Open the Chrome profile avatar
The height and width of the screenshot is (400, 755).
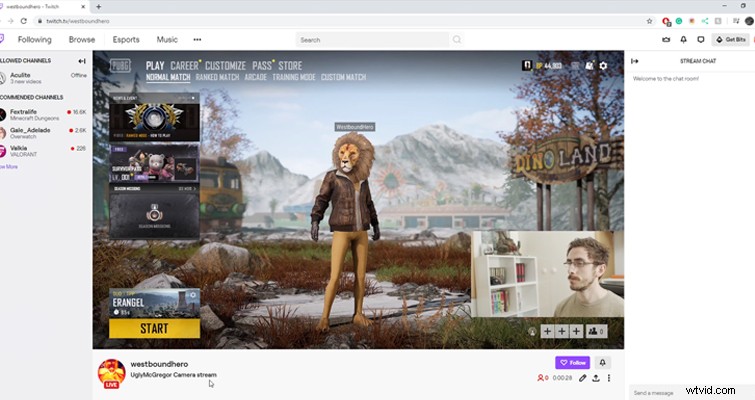coord(749,21)
